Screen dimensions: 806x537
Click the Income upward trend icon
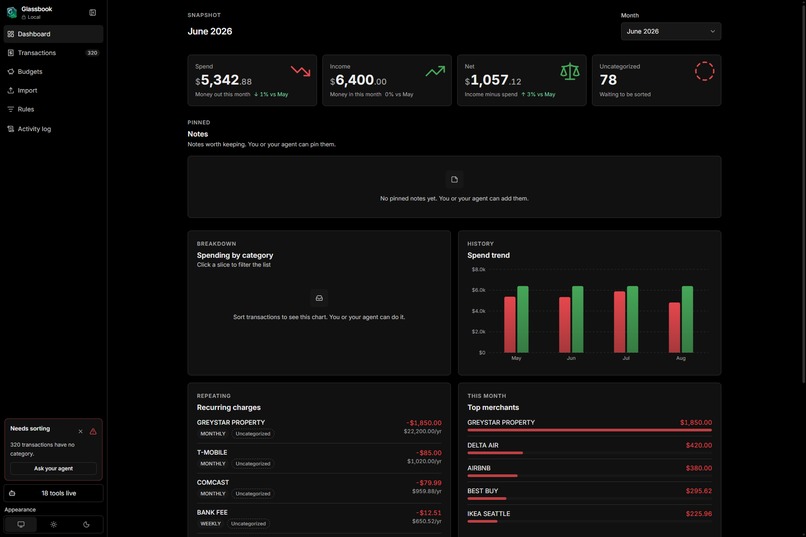[x=435, y=71]
